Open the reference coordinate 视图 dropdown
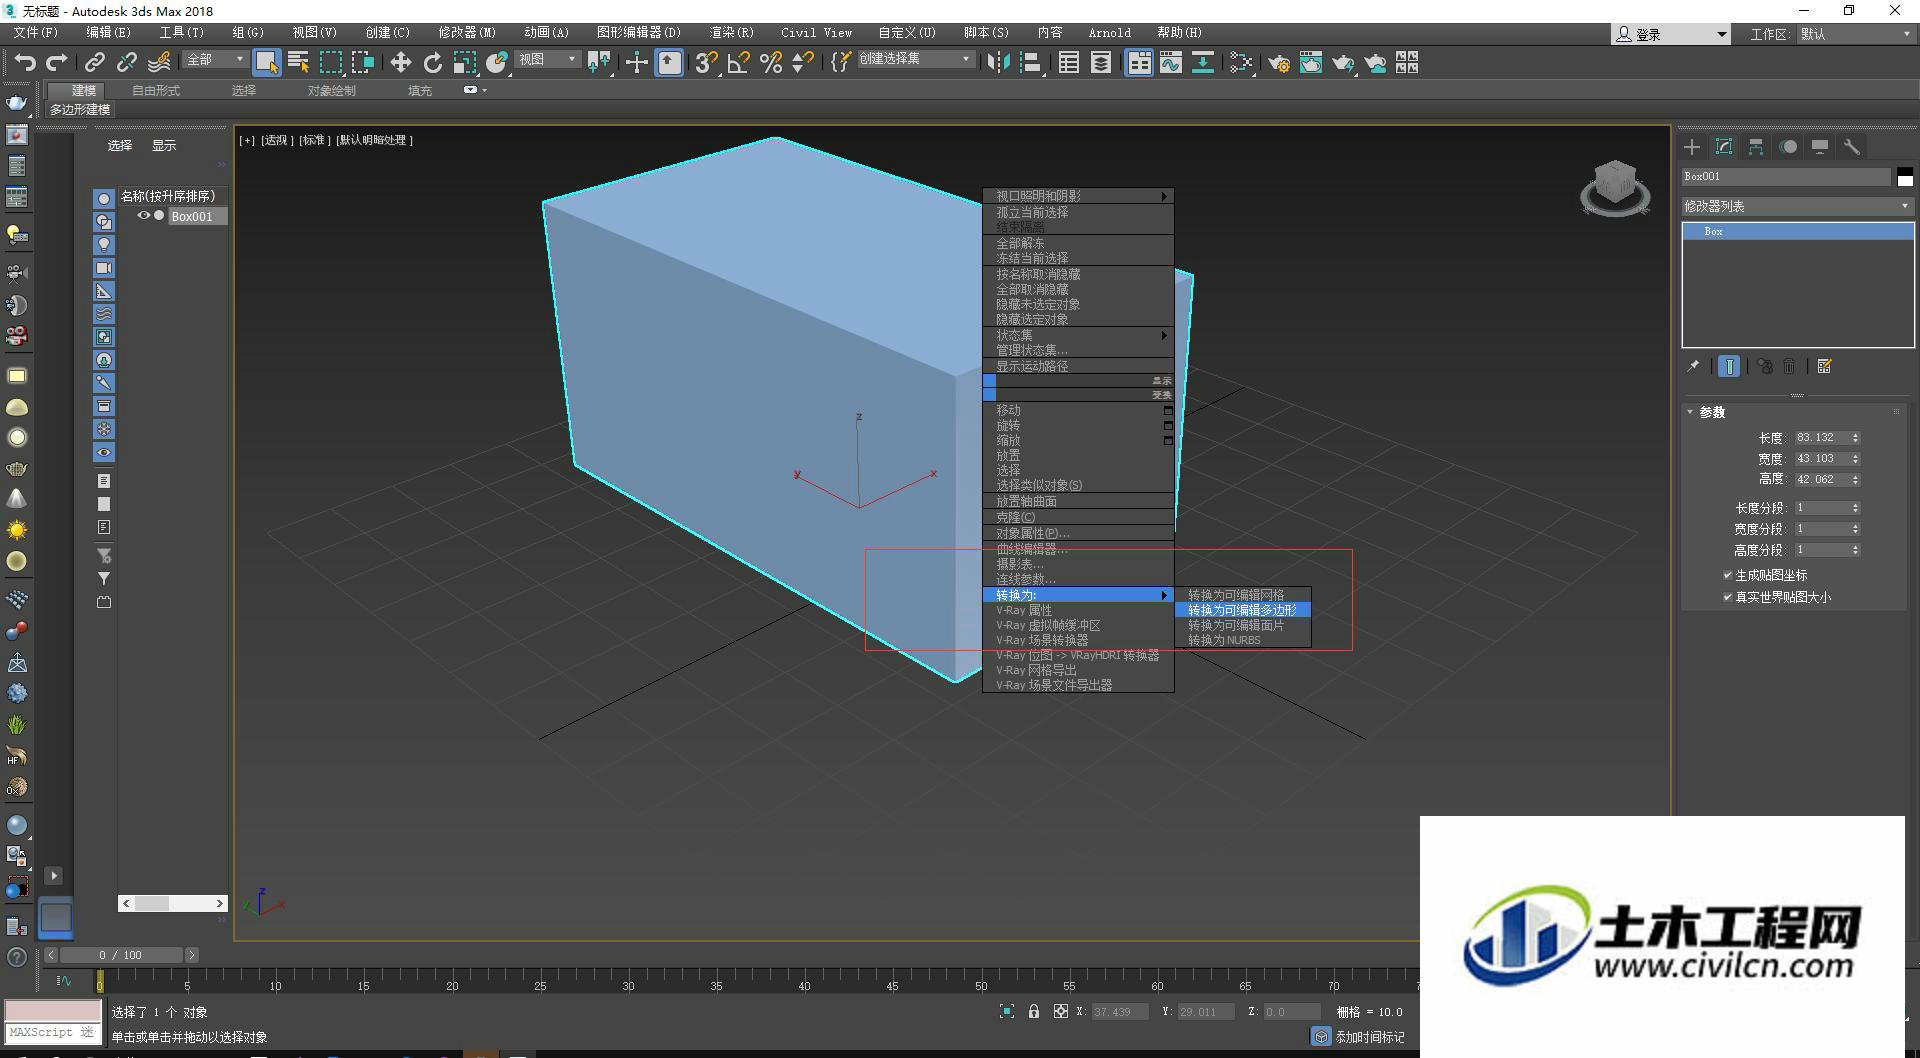The width and height of the screenshot is (1920, 1058). 548,60
